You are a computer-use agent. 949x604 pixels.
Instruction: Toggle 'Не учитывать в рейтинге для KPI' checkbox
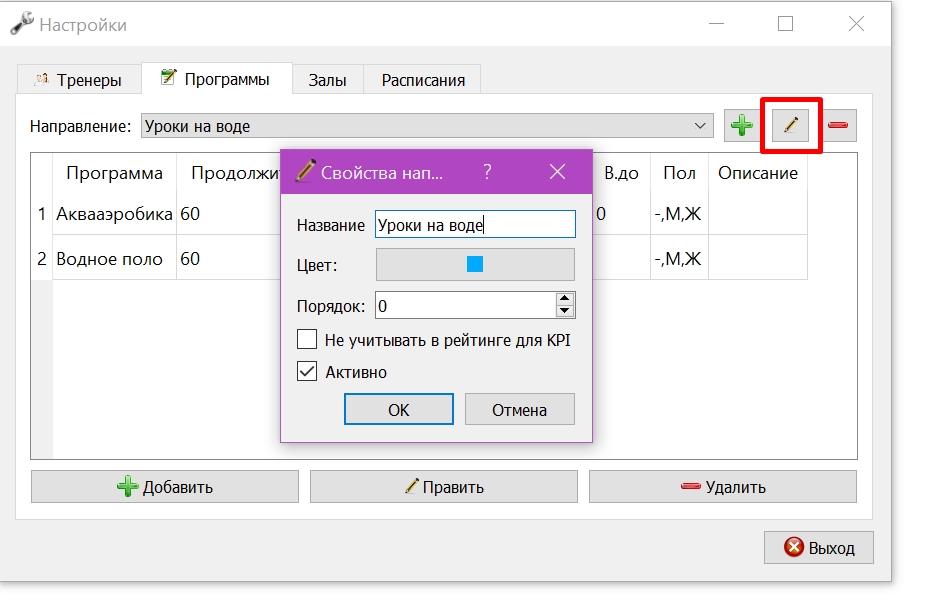click(x=307, y=340)
